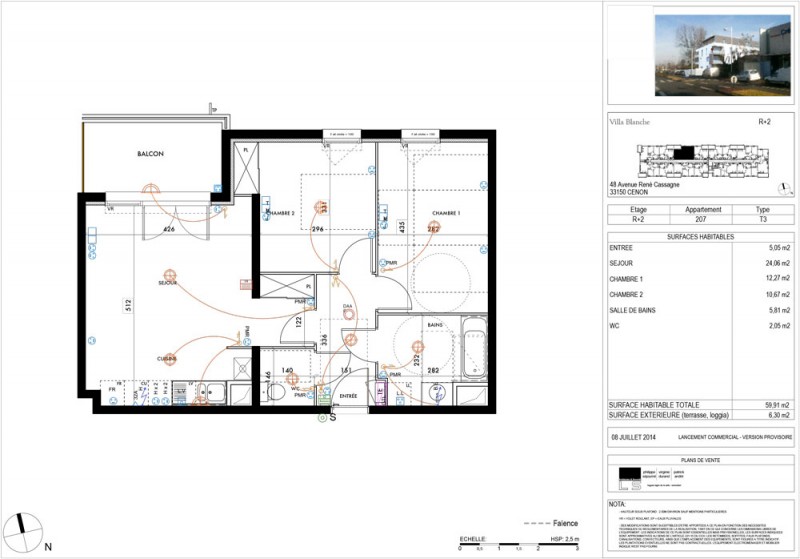Click the CHAMBRE 2 label on the plan
This screenshot has height=559, width=800.
281,213
